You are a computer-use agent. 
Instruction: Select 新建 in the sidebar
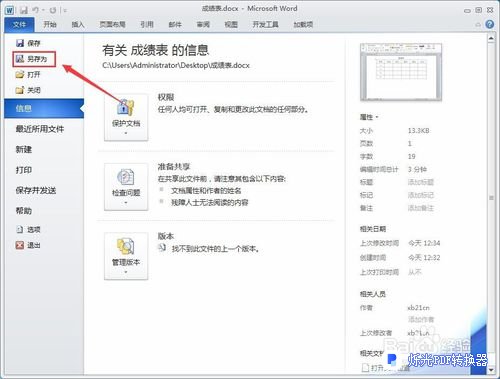pyautogui.click(x=24, y=149)
